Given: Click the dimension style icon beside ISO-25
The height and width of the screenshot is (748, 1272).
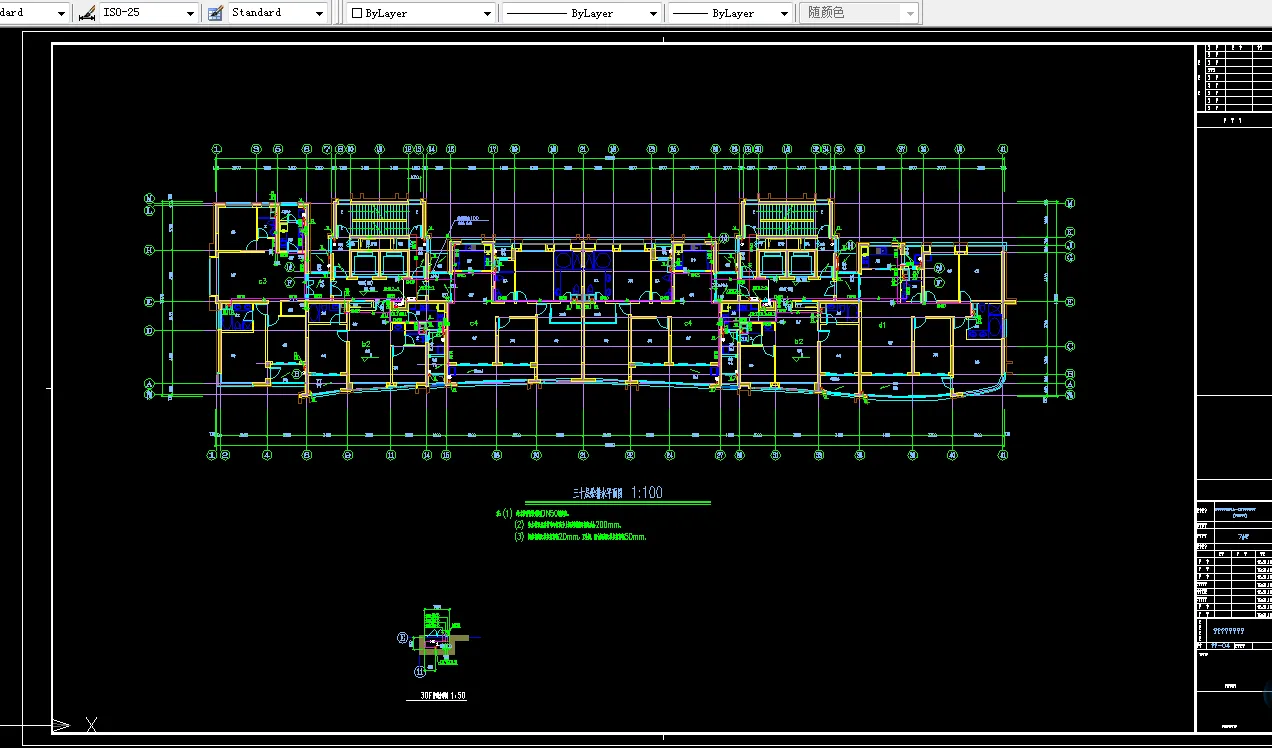Looking at the screenshot, I should pos(87,13).
